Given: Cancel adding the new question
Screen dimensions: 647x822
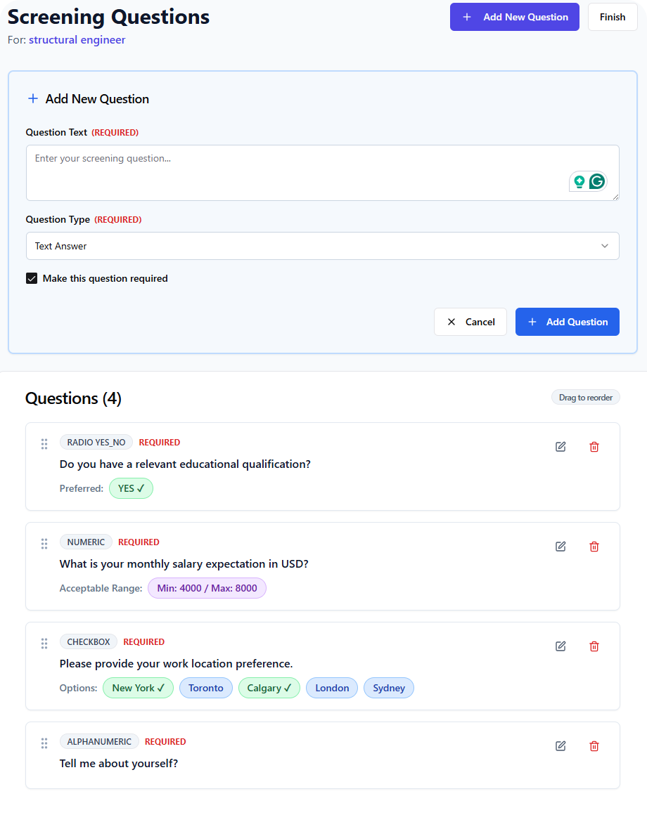Looking at the screenshot, I should click(x=470, y=322).
